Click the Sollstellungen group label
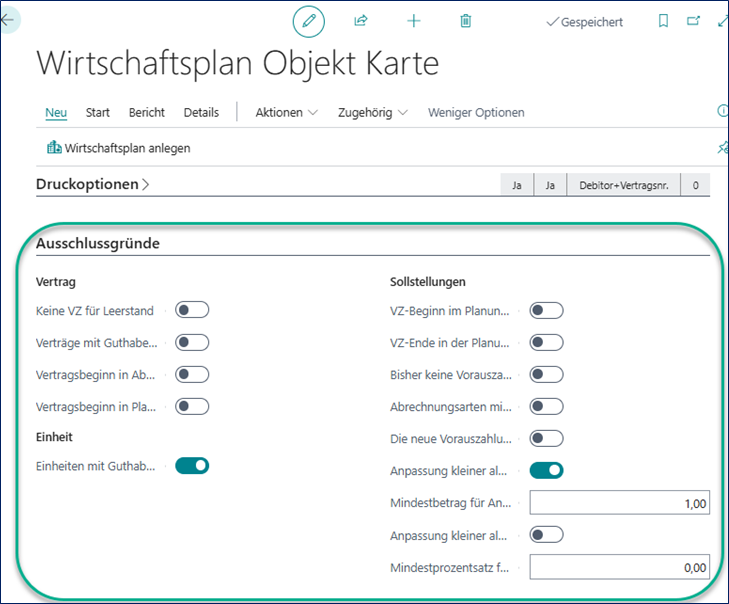The height and width of the screenshot is (604, 729). 427,282
